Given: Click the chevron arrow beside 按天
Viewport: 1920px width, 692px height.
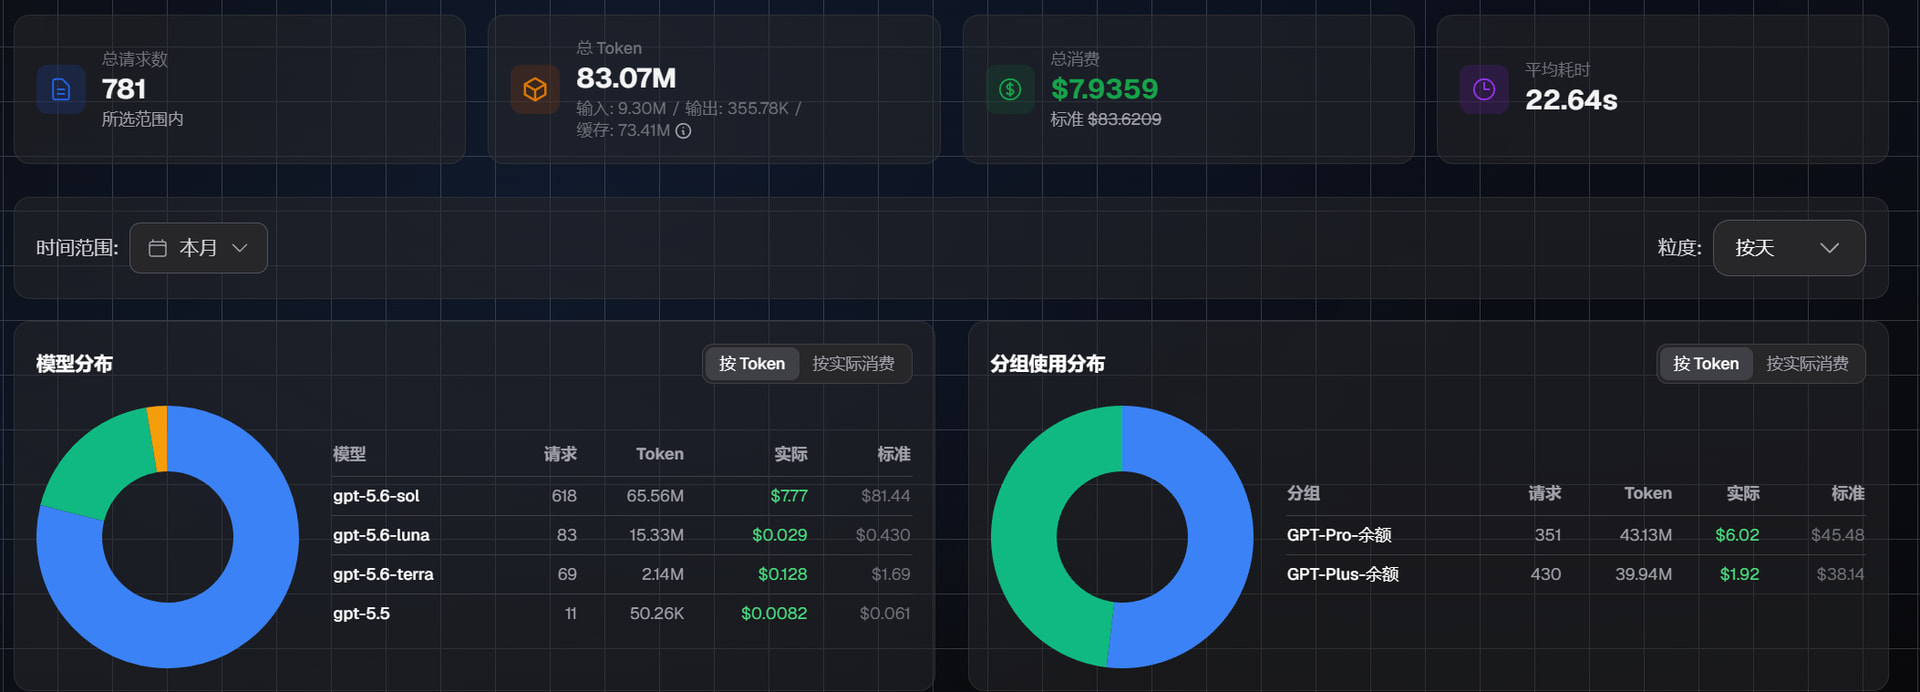Looking at the screenshot, I should 1829,248.
